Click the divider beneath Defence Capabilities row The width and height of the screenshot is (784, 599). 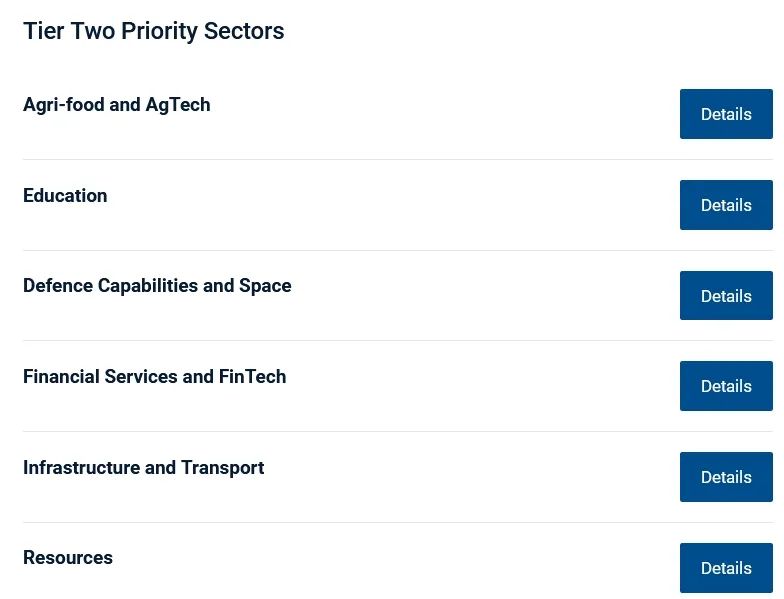(398, 340)
